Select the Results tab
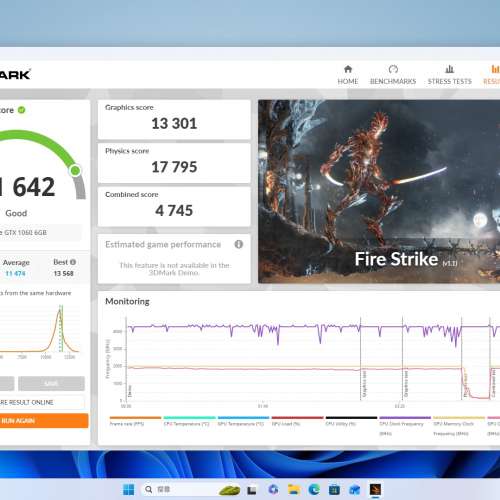The image size is (500, 500). coord(492,75)
